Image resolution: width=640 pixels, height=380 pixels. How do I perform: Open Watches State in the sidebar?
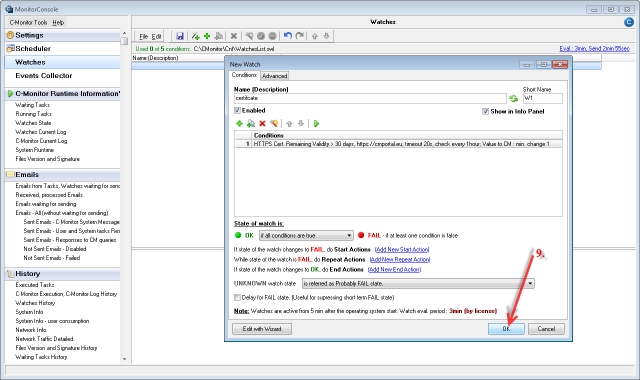point(33,123)
